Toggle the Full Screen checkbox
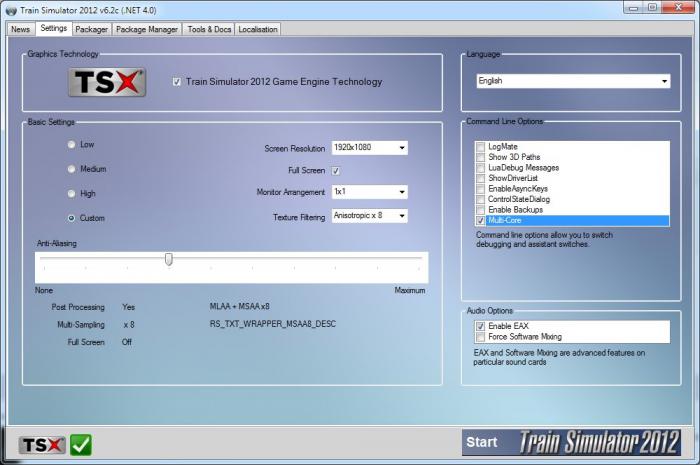Image resolution: width=700 pixels, height=465 pixels. click(336, 171)
